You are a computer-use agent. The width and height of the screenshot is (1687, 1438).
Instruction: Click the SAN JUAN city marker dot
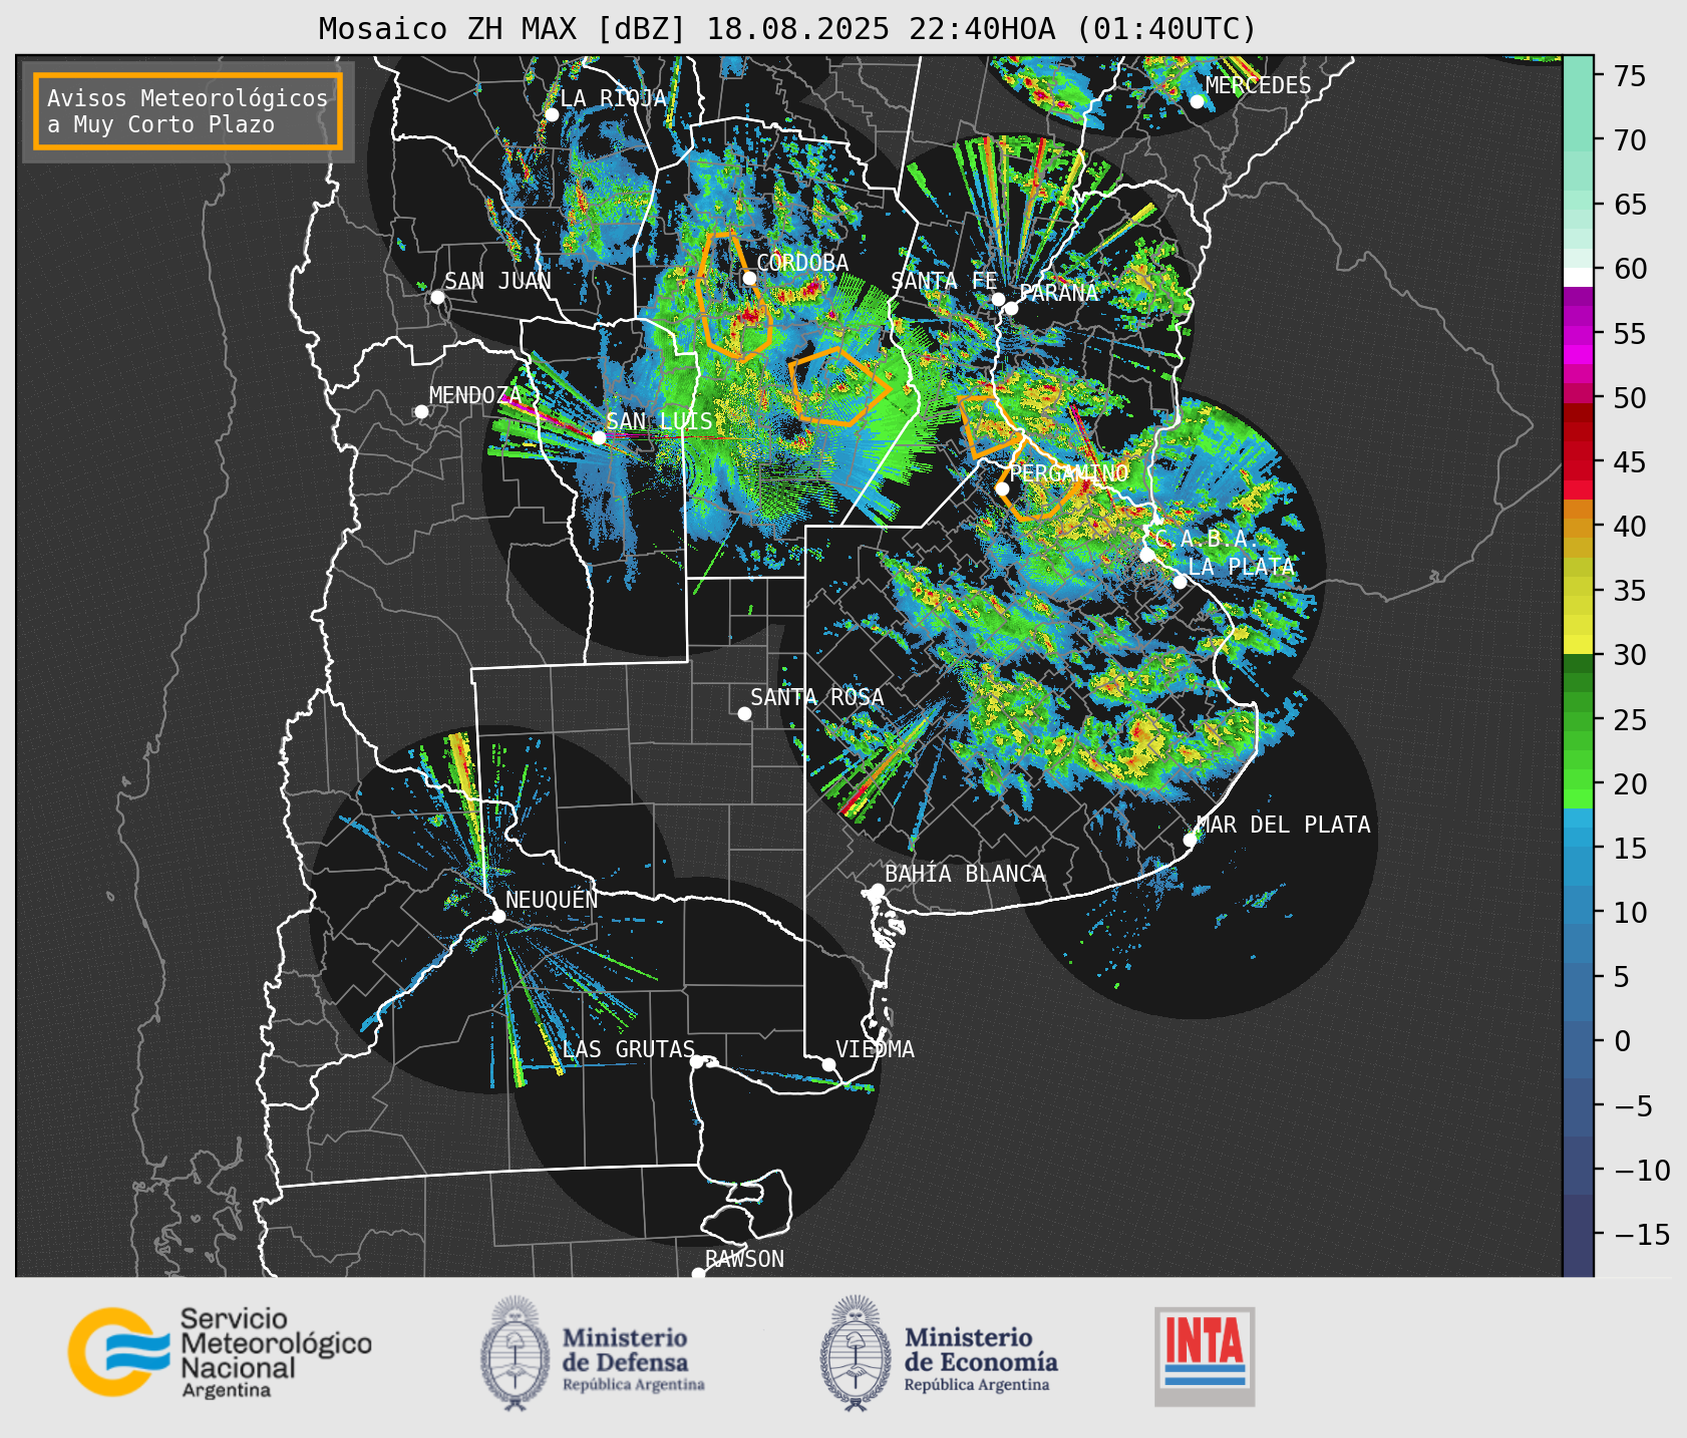point(437,297)
